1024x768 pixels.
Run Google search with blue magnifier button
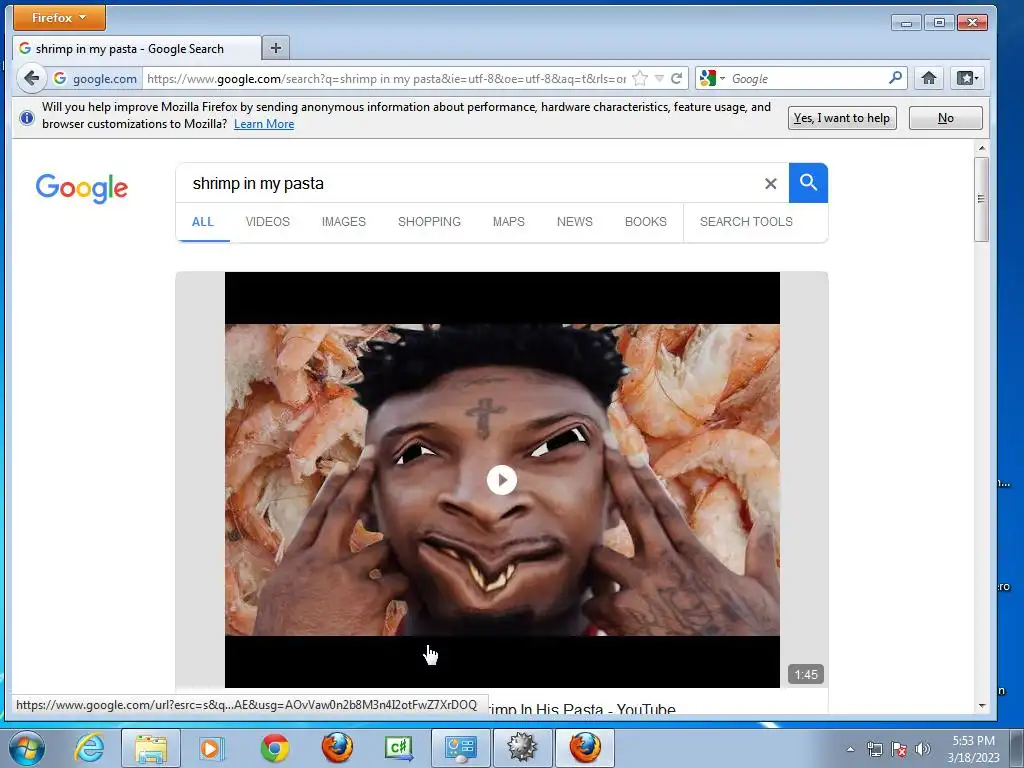coord(808,183)
